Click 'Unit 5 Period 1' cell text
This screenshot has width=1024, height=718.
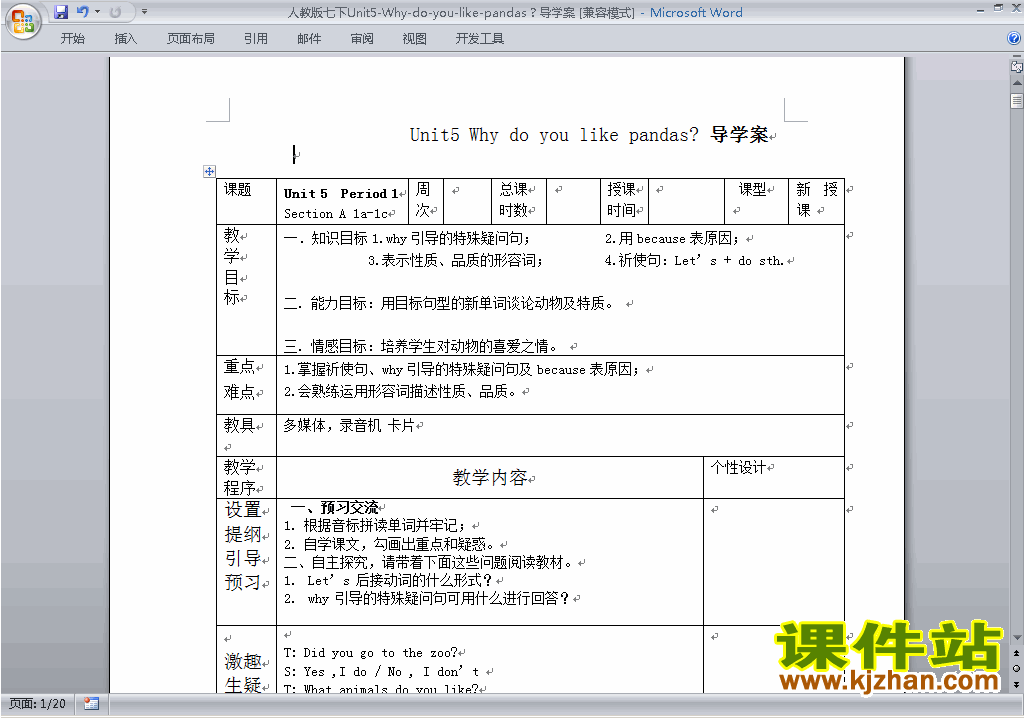point(341,193)
